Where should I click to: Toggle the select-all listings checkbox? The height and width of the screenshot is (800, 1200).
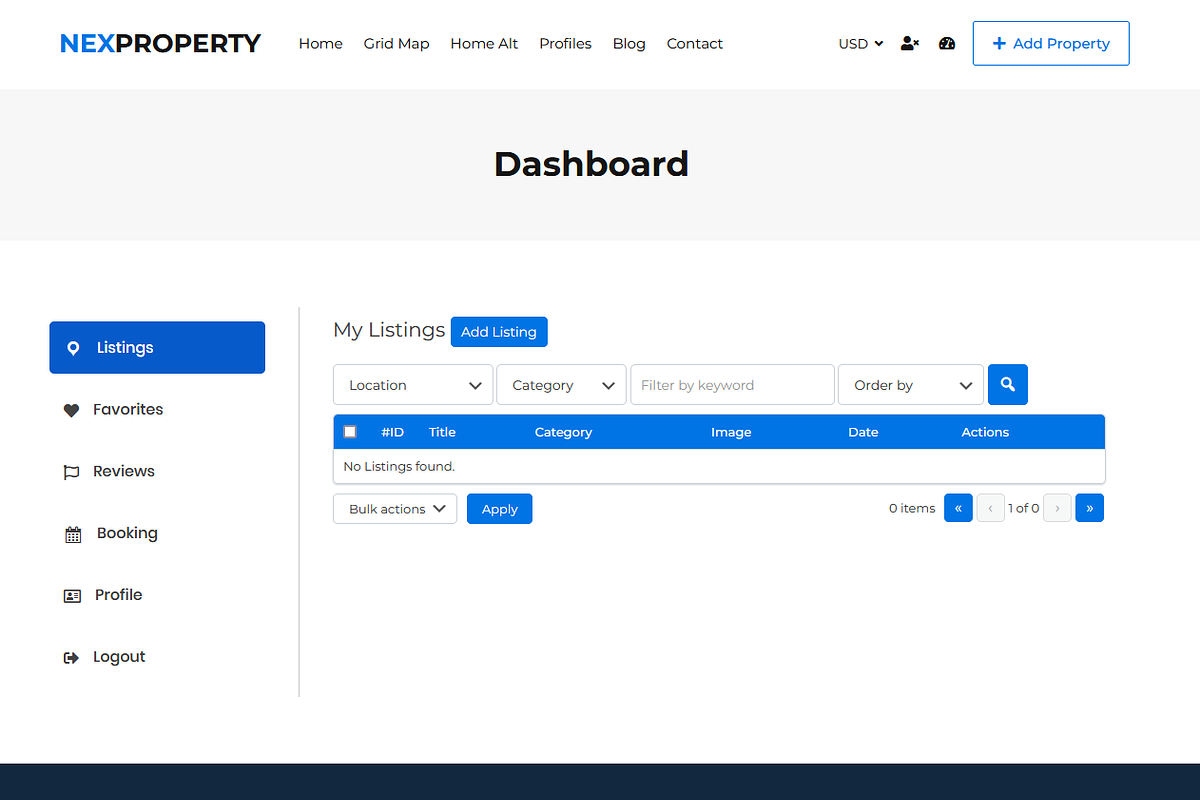[350, 432]
